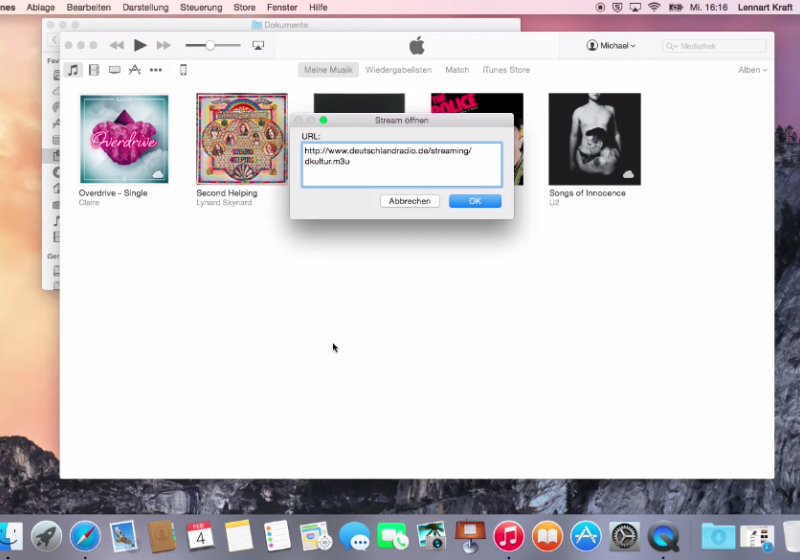Open the Darstellung menu in the menu bar

click(145, 7)
